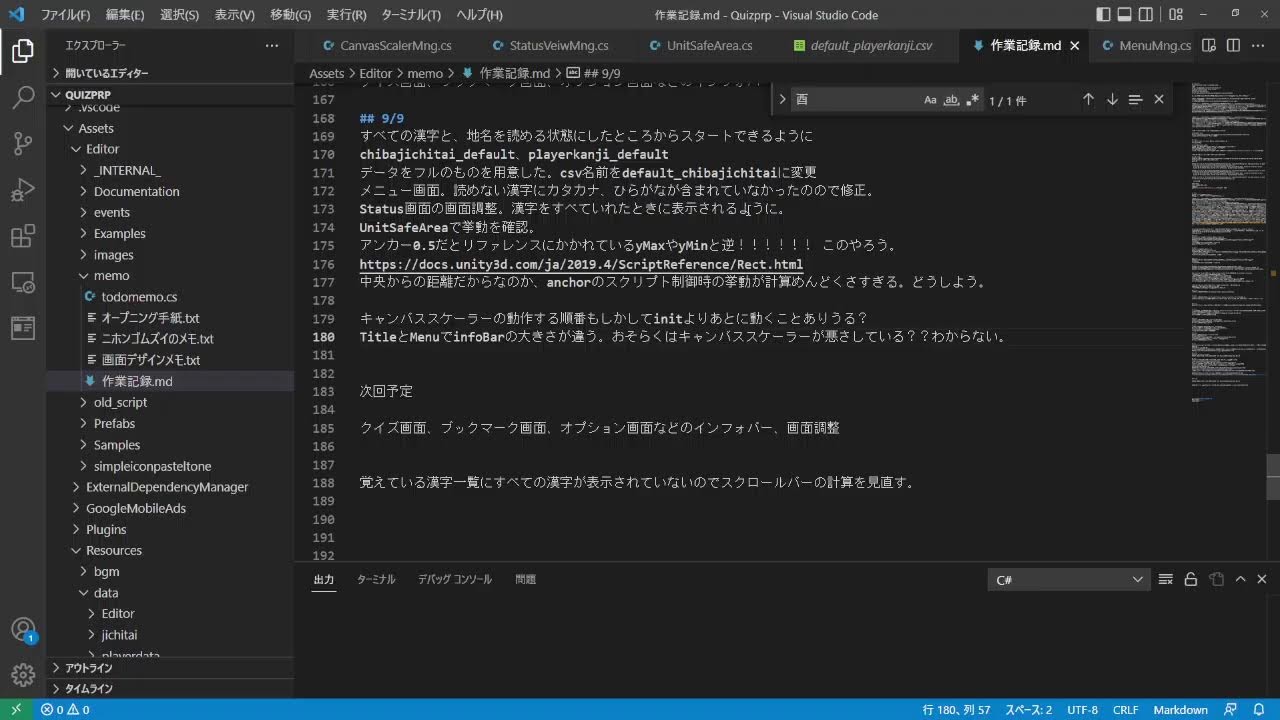1280x720 pixels.
Task: Click the UTF-8 encoding status item
Action: 1082,710
